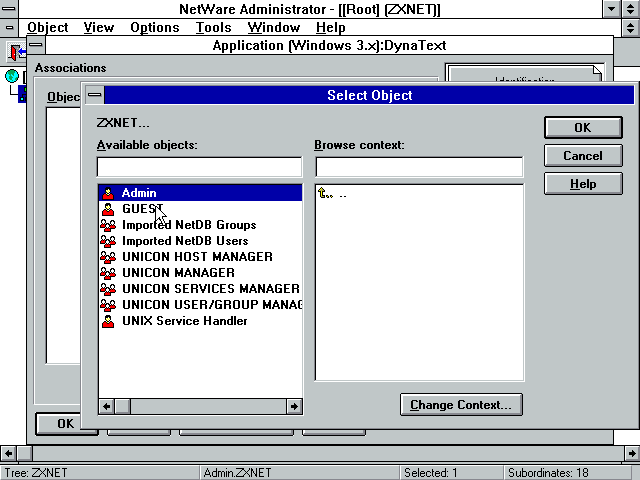Click main window bottom scrollbar left arrow

coord(8,453)
